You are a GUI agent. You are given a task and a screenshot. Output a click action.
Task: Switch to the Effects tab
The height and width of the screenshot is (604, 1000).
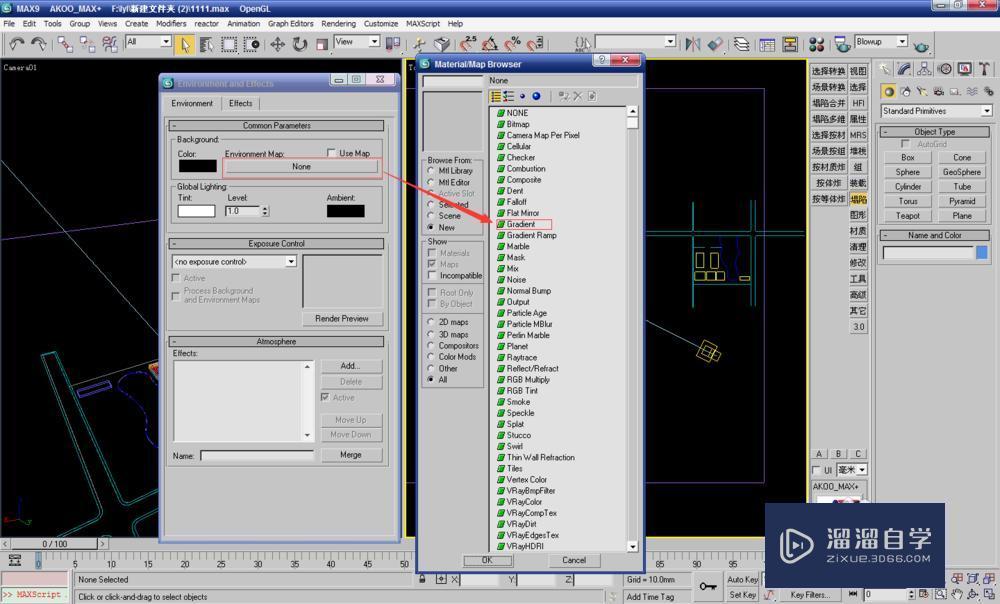[x=241, y=103]
